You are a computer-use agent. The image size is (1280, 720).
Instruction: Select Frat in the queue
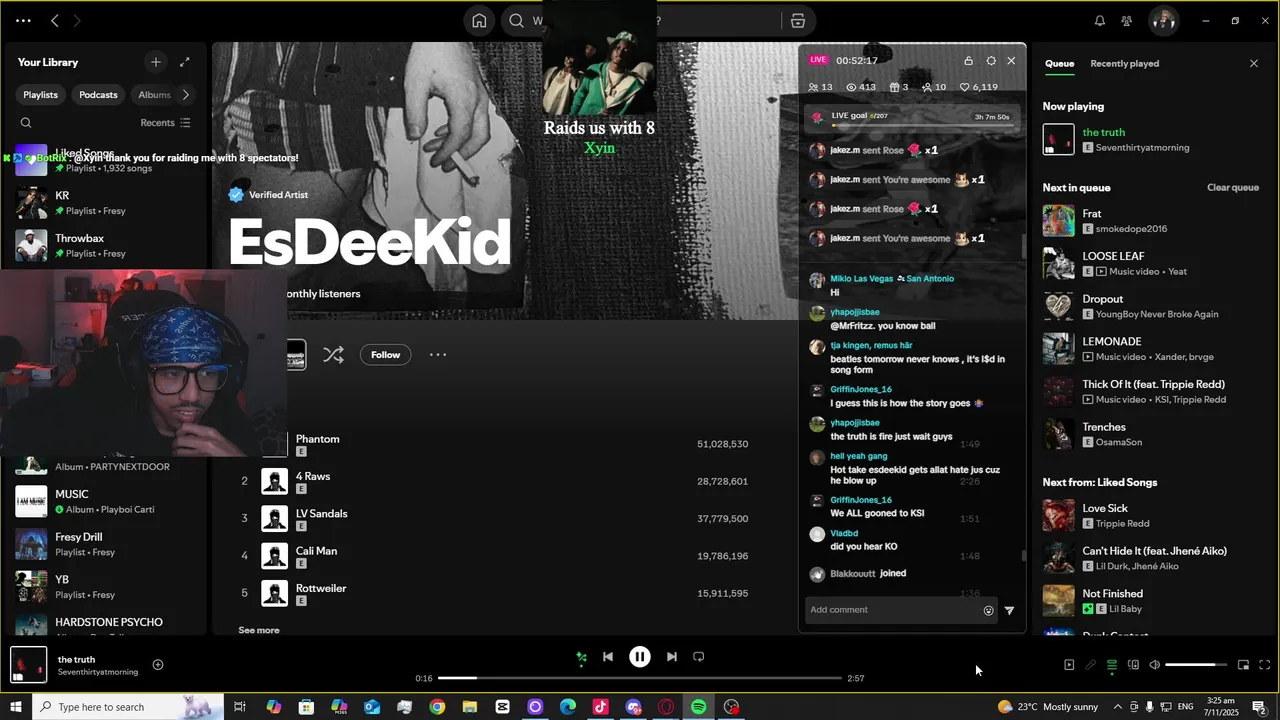coord(1150,221)
